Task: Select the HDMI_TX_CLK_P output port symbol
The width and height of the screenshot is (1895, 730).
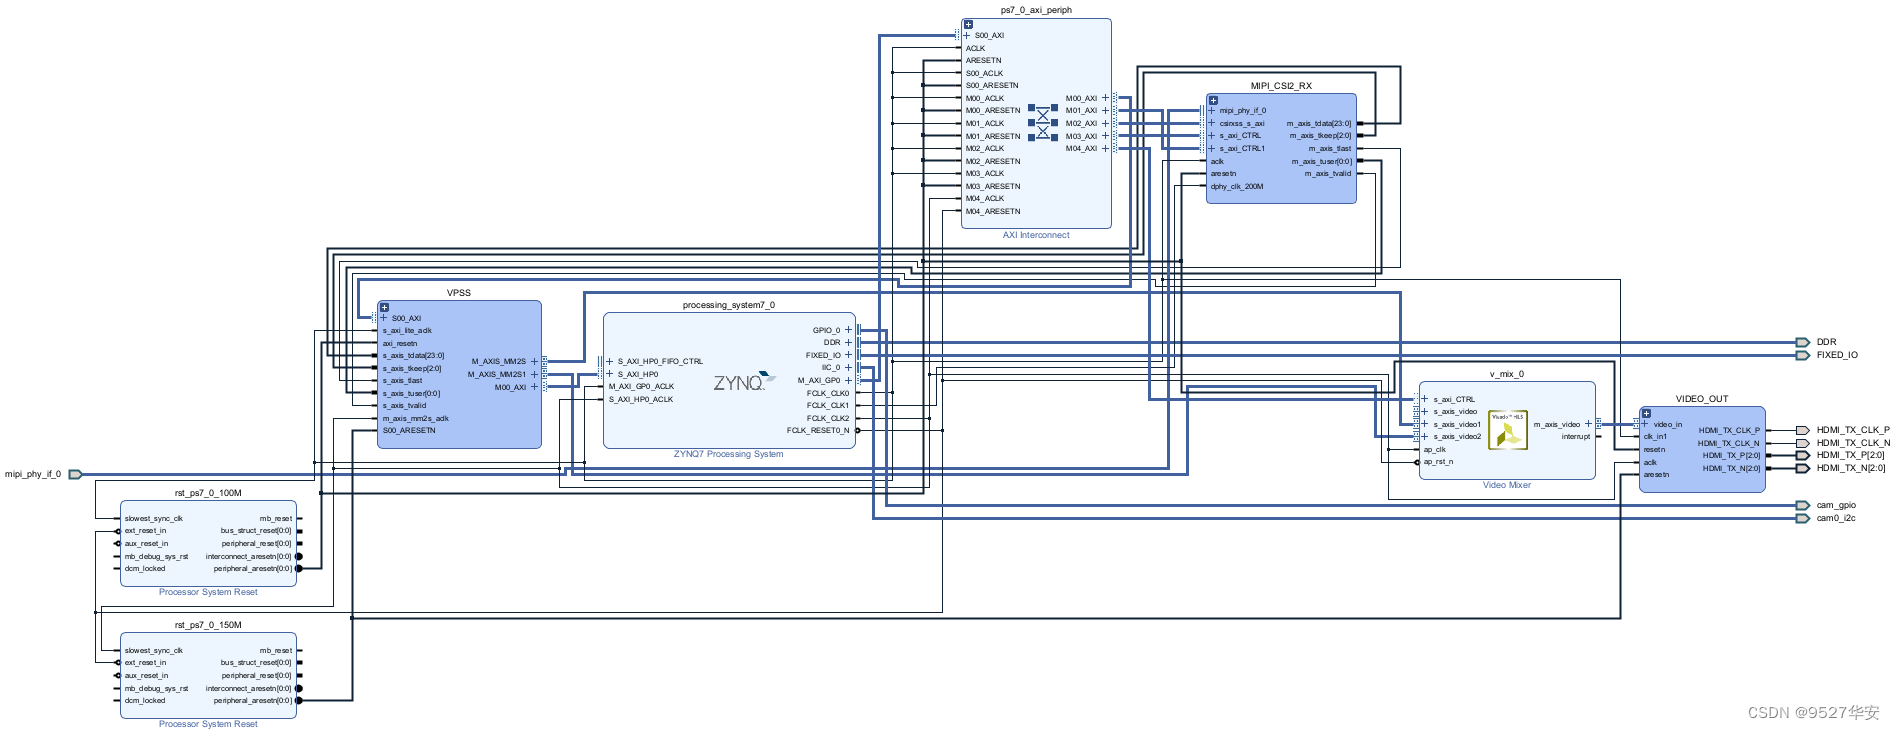Action: tap(1803, 430)
